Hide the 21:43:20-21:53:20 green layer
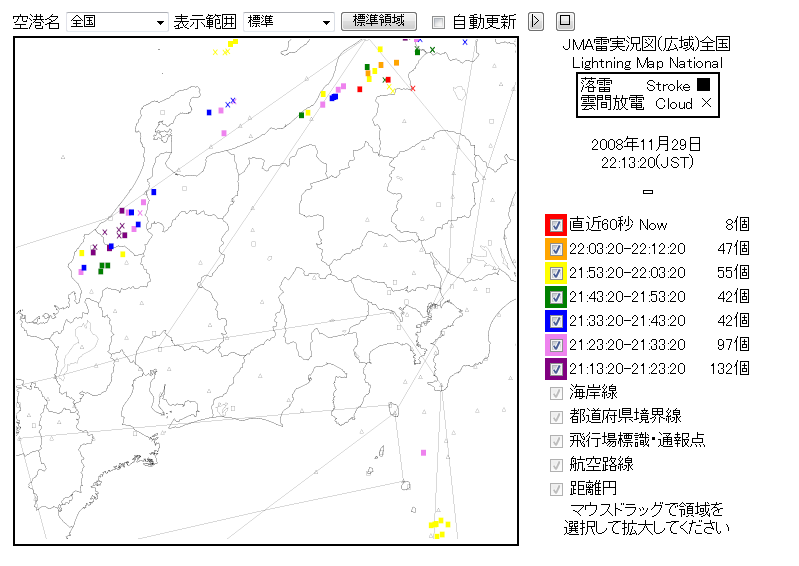This screenshot has height=566, width=799. (556, 297)
